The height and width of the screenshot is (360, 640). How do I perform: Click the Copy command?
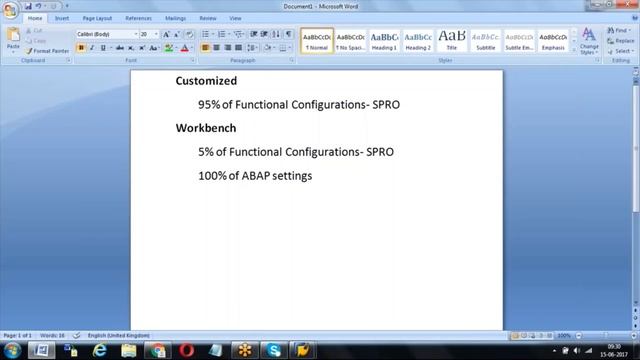(36, 41)
